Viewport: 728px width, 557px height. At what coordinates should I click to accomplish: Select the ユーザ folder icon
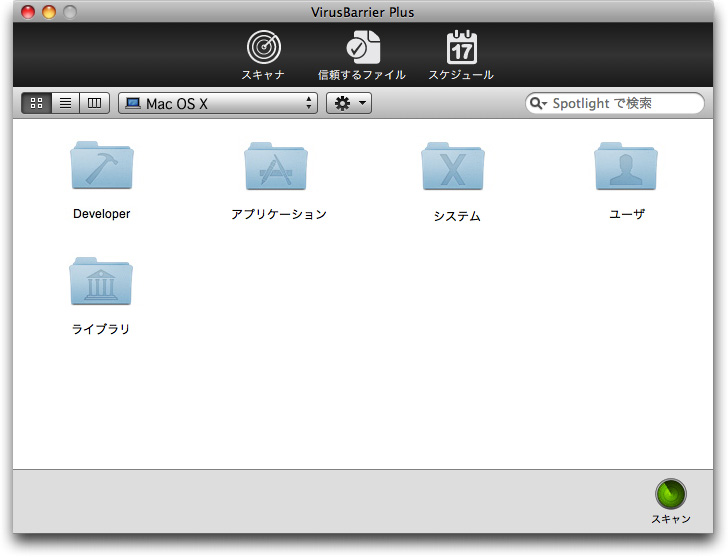pos(626,166)
